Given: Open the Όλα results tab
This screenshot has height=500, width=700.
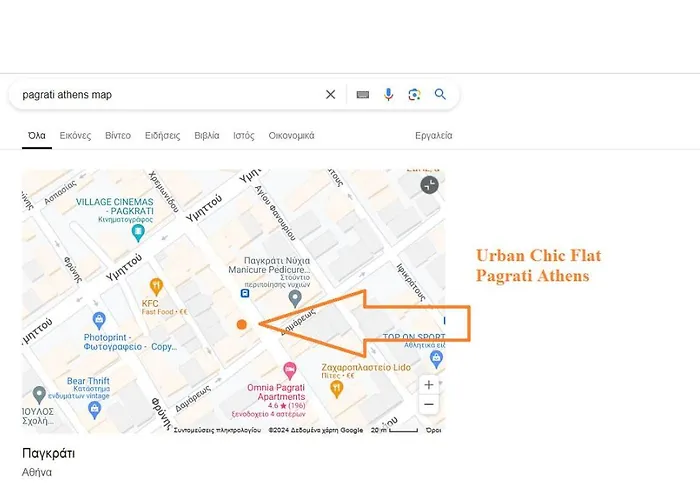Looking at the screenshot, I should 37,136.
